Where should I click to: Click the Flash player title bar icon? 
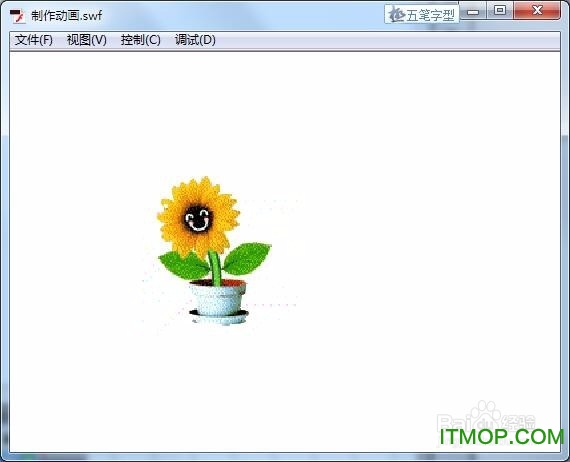[x=17, y=16]
